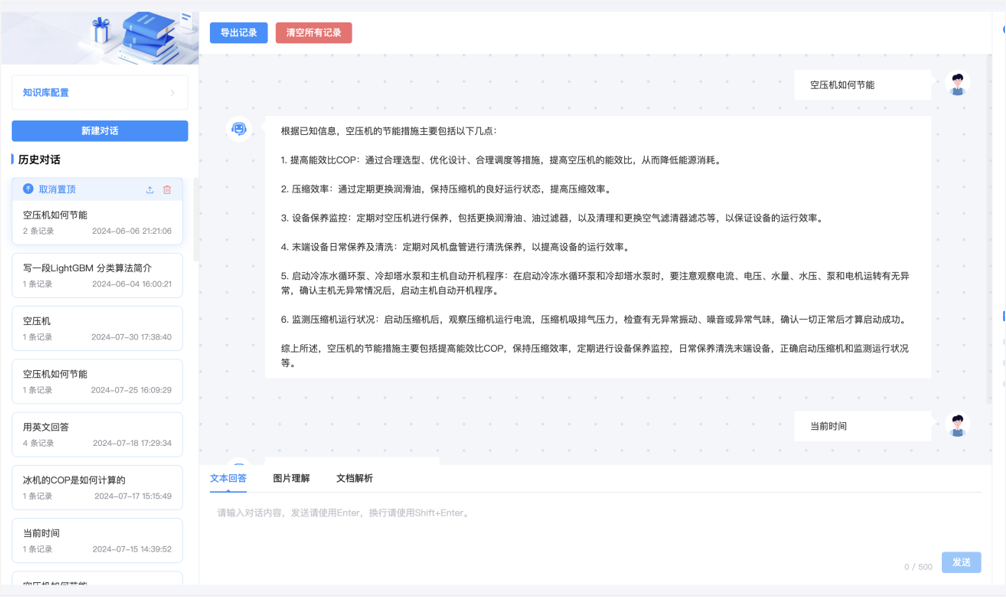This screenshot has height=597, width=1006.
Task: Click the robot assistant avatar icon
Action: point(239,129)
